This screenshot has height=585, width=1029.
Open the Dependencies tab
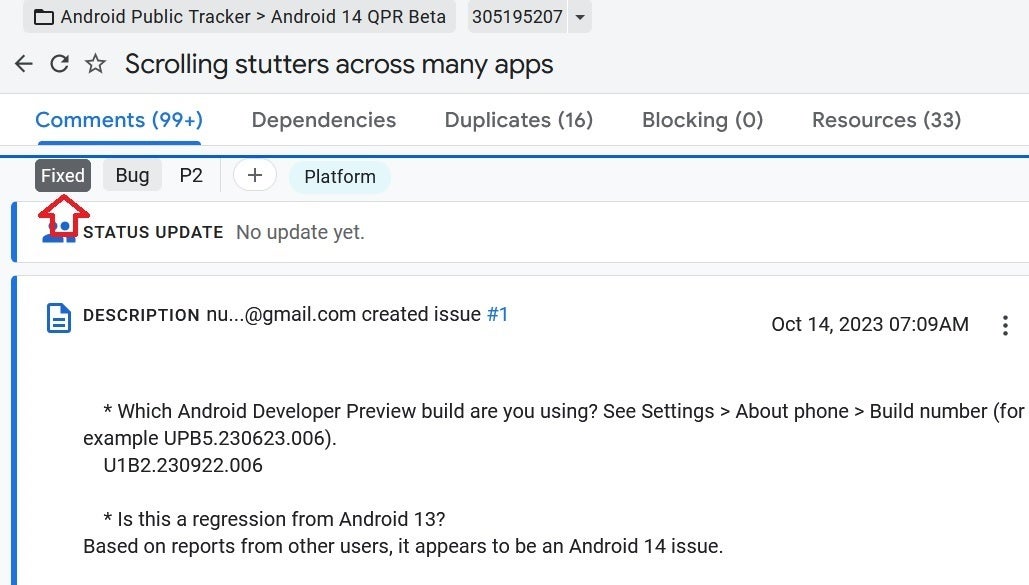tap(324, 120)
